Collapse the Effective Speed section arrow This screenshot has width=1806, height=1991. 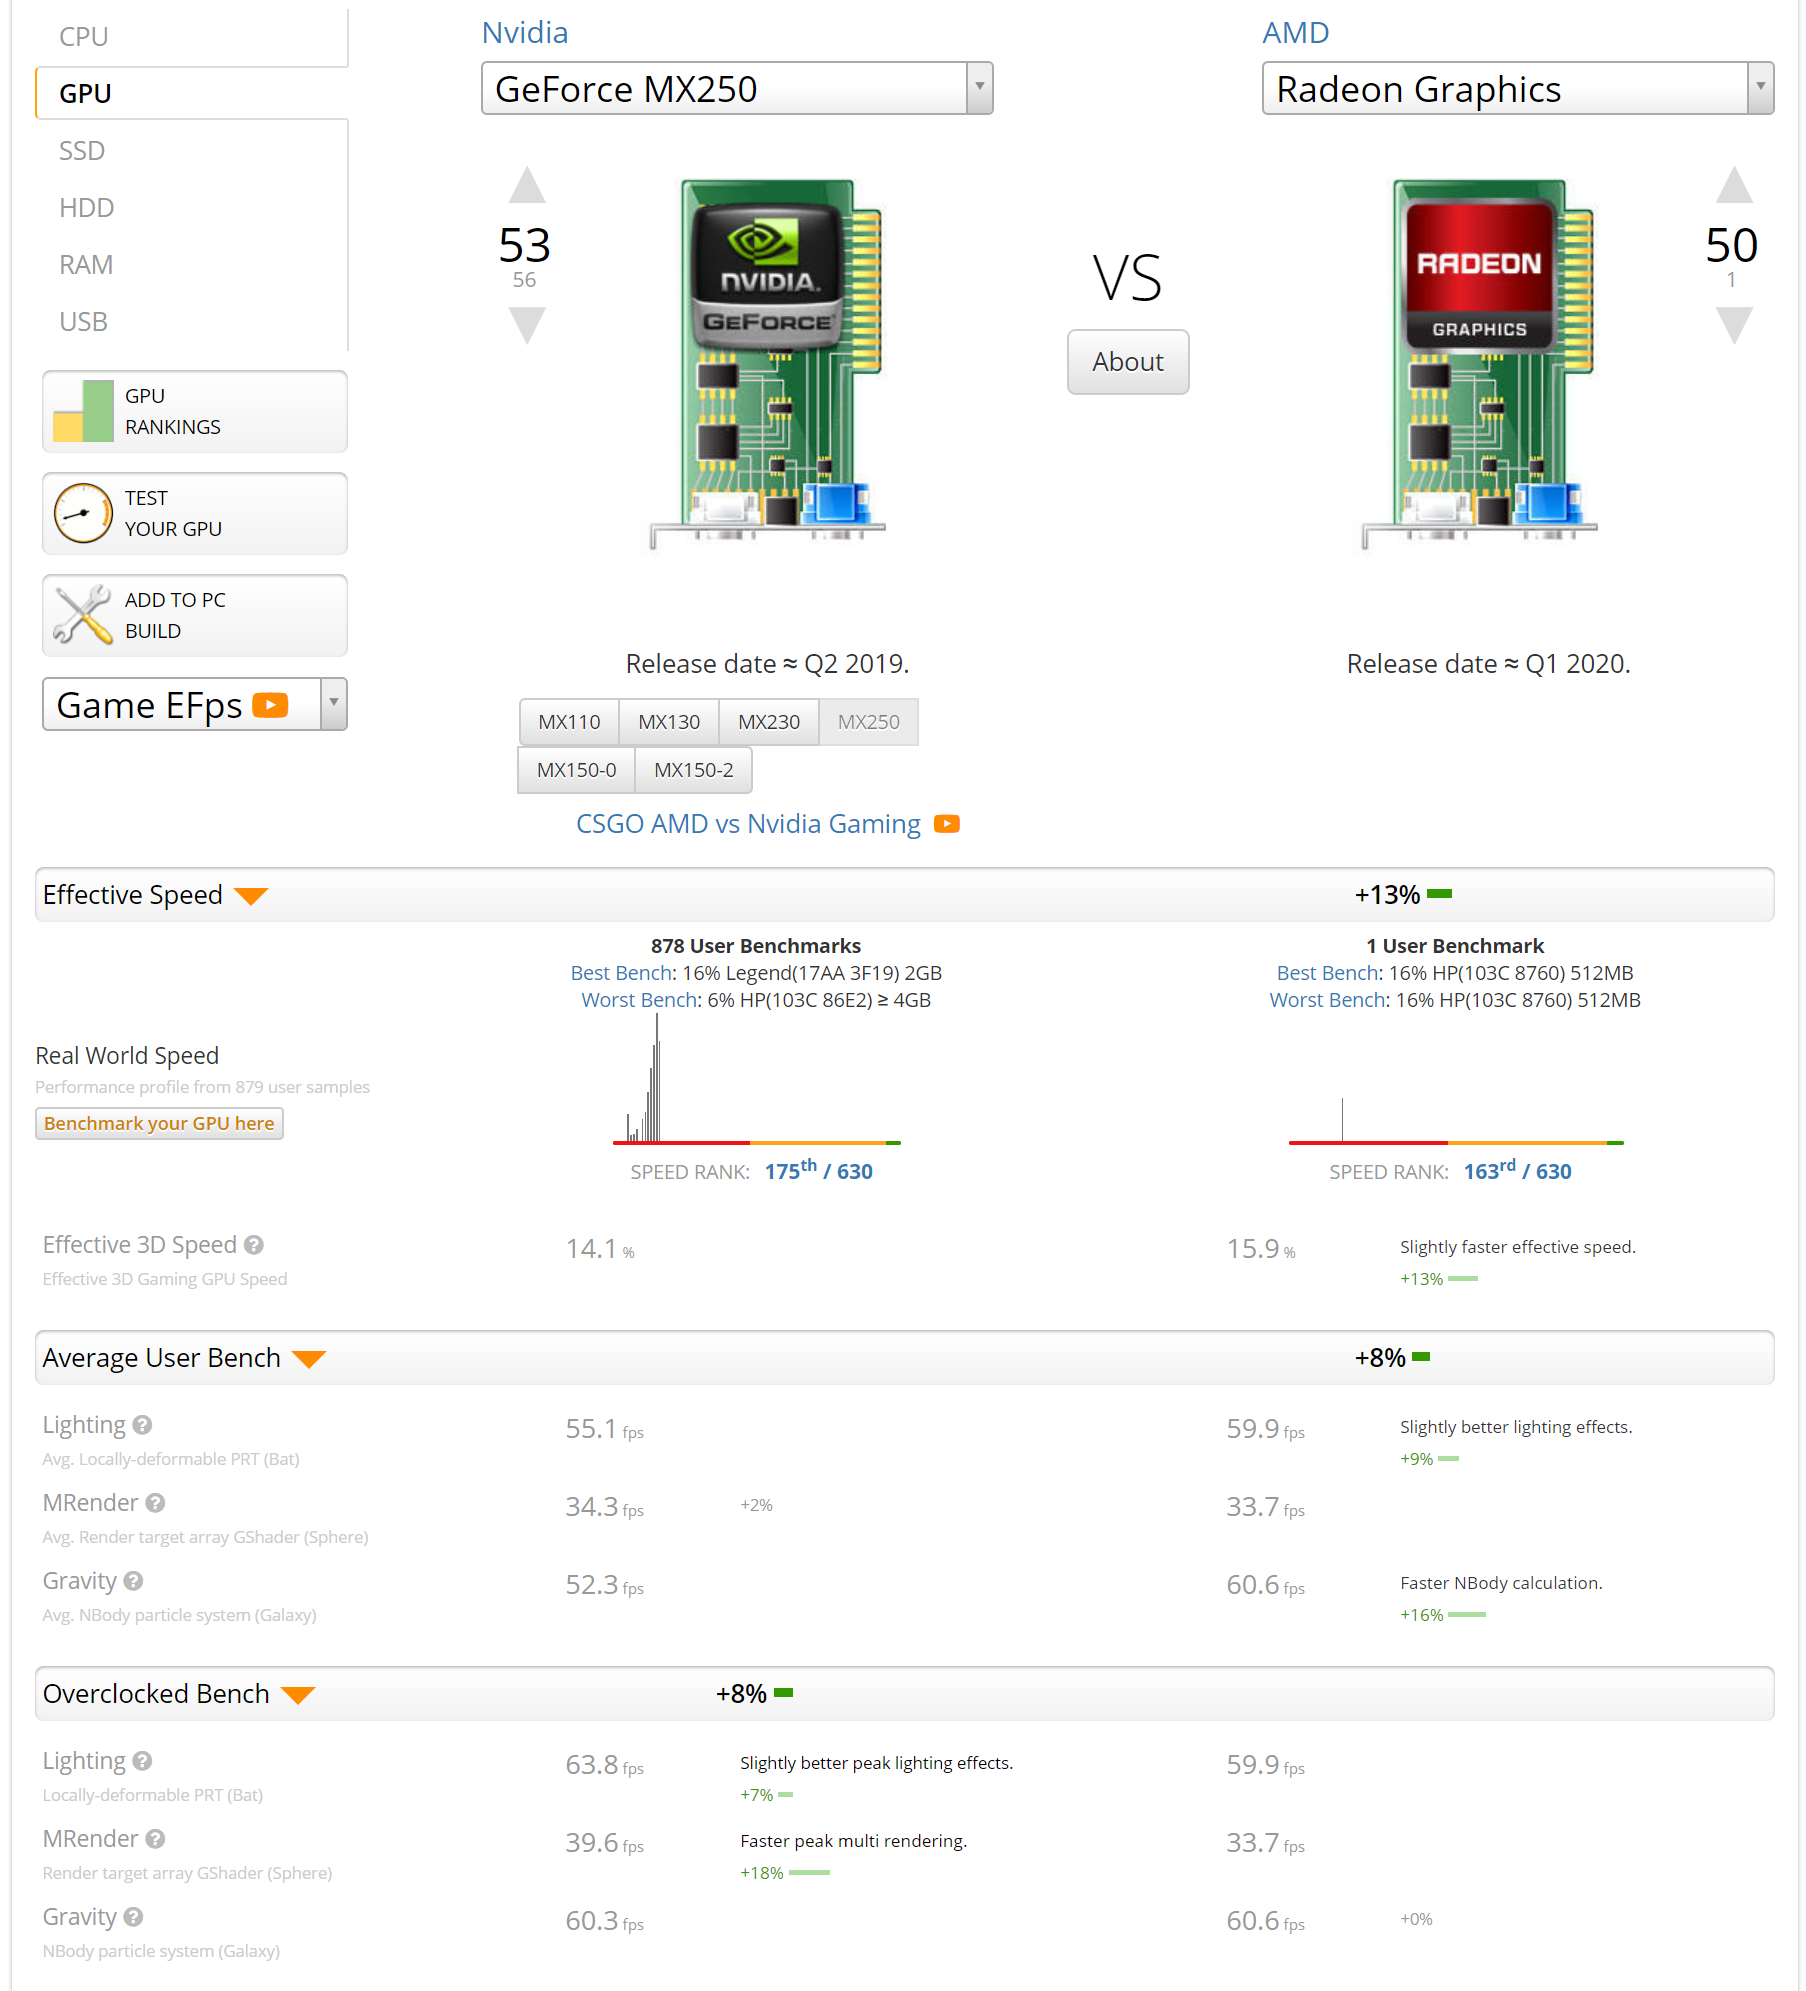point(251,896)
